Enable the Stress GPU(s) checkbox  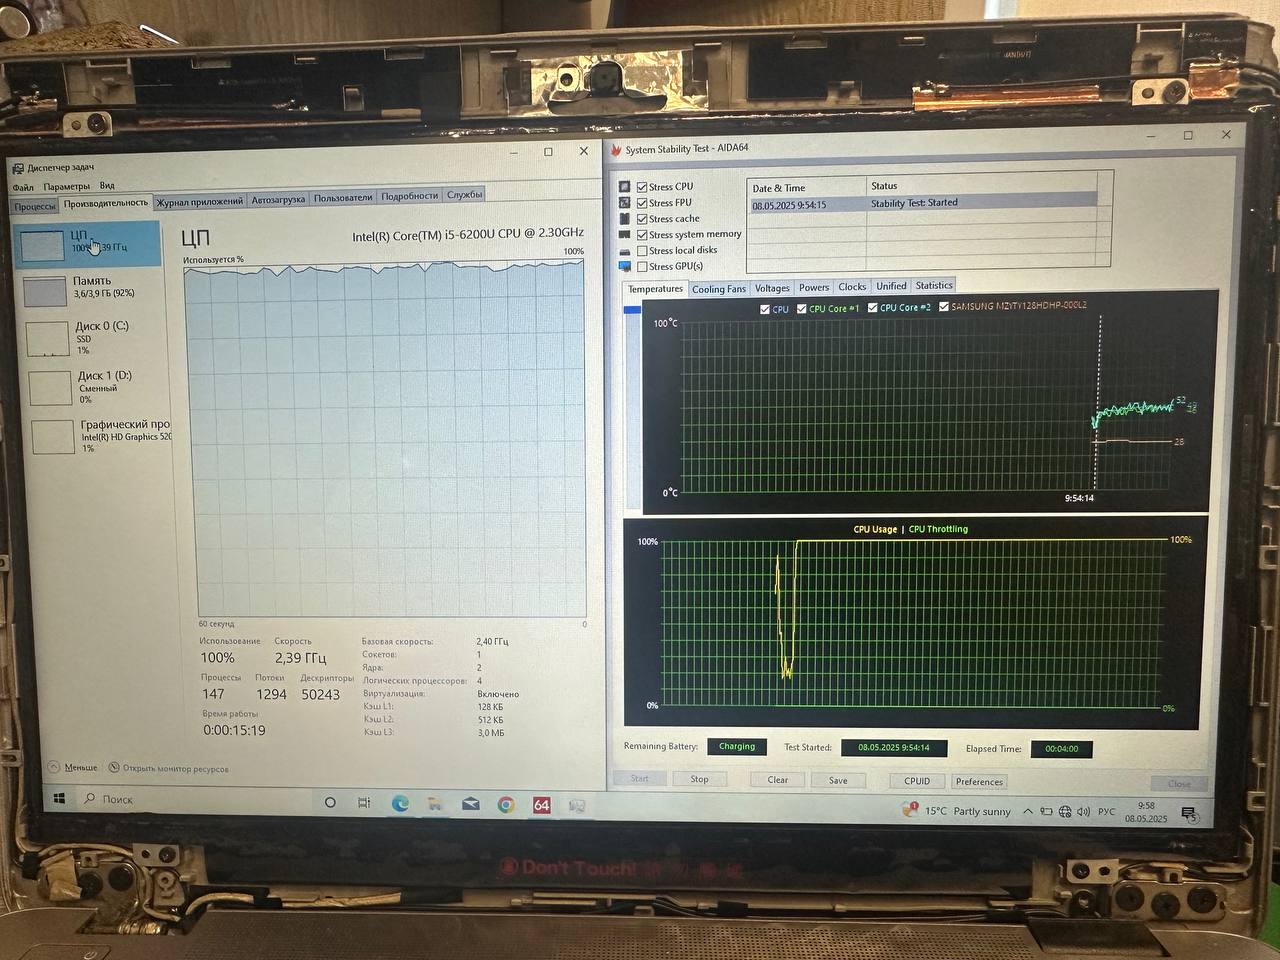tap(642, 267)
